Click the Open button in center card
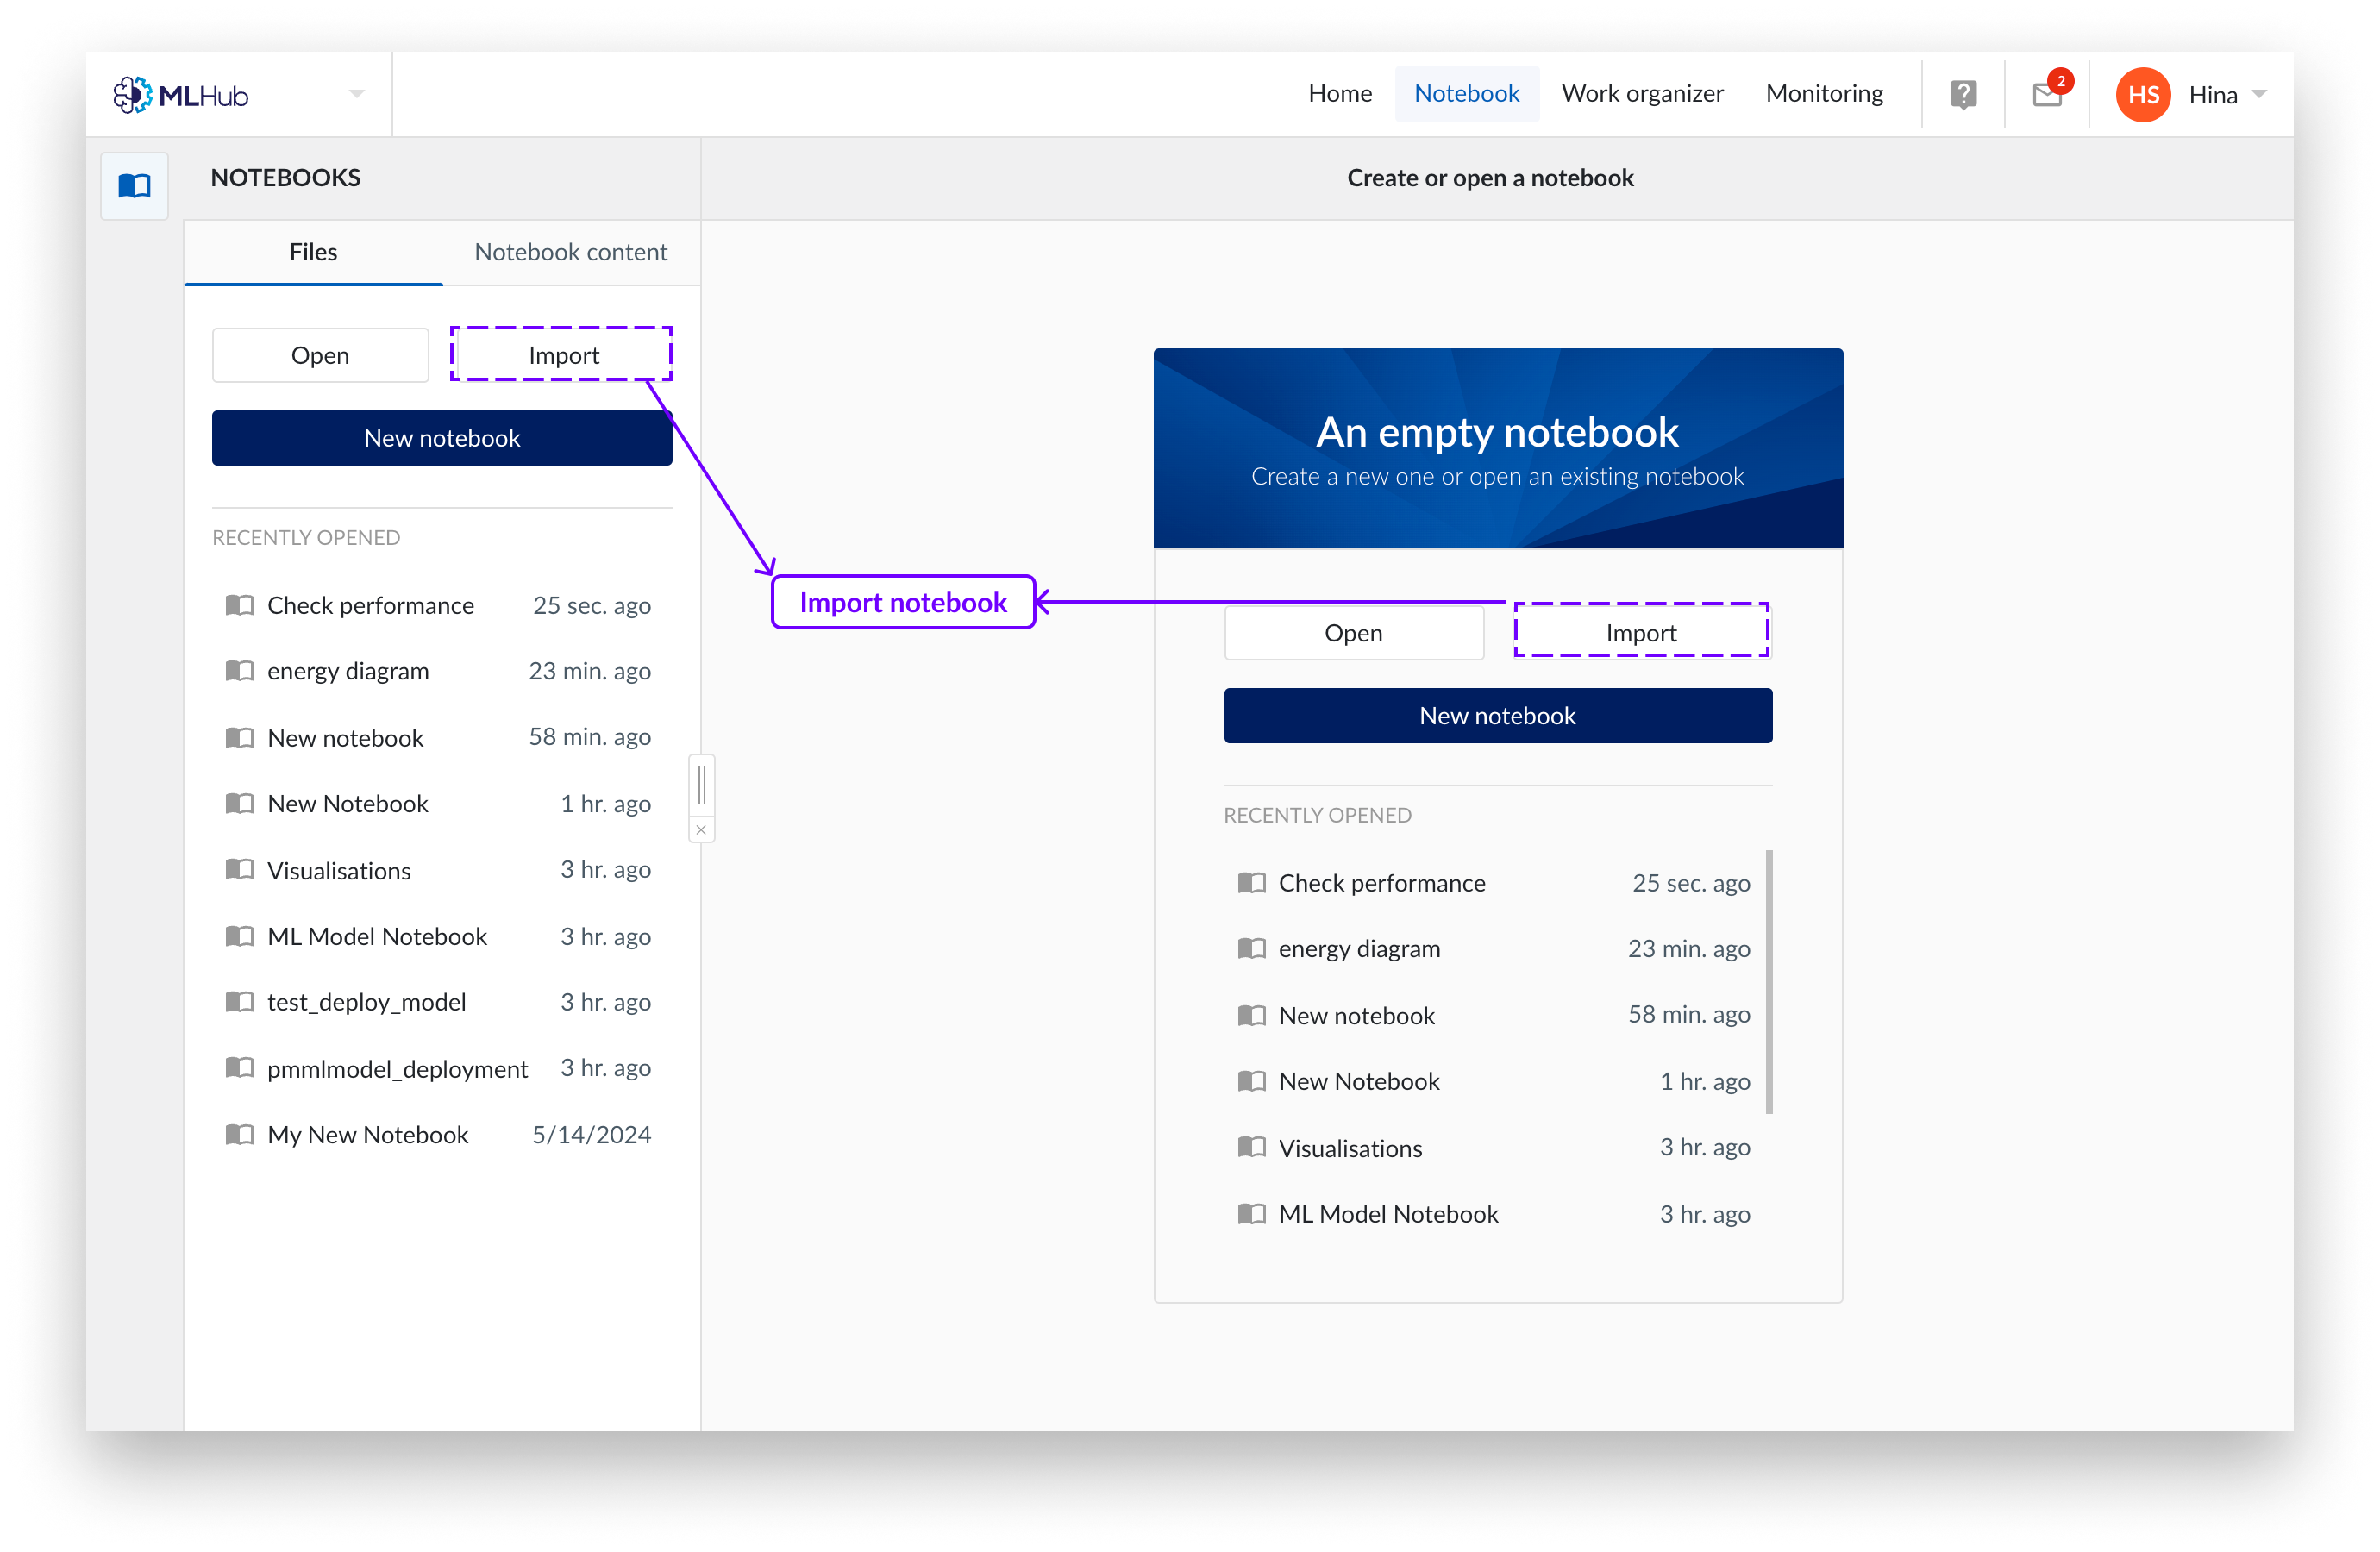 coord(1353,633)
